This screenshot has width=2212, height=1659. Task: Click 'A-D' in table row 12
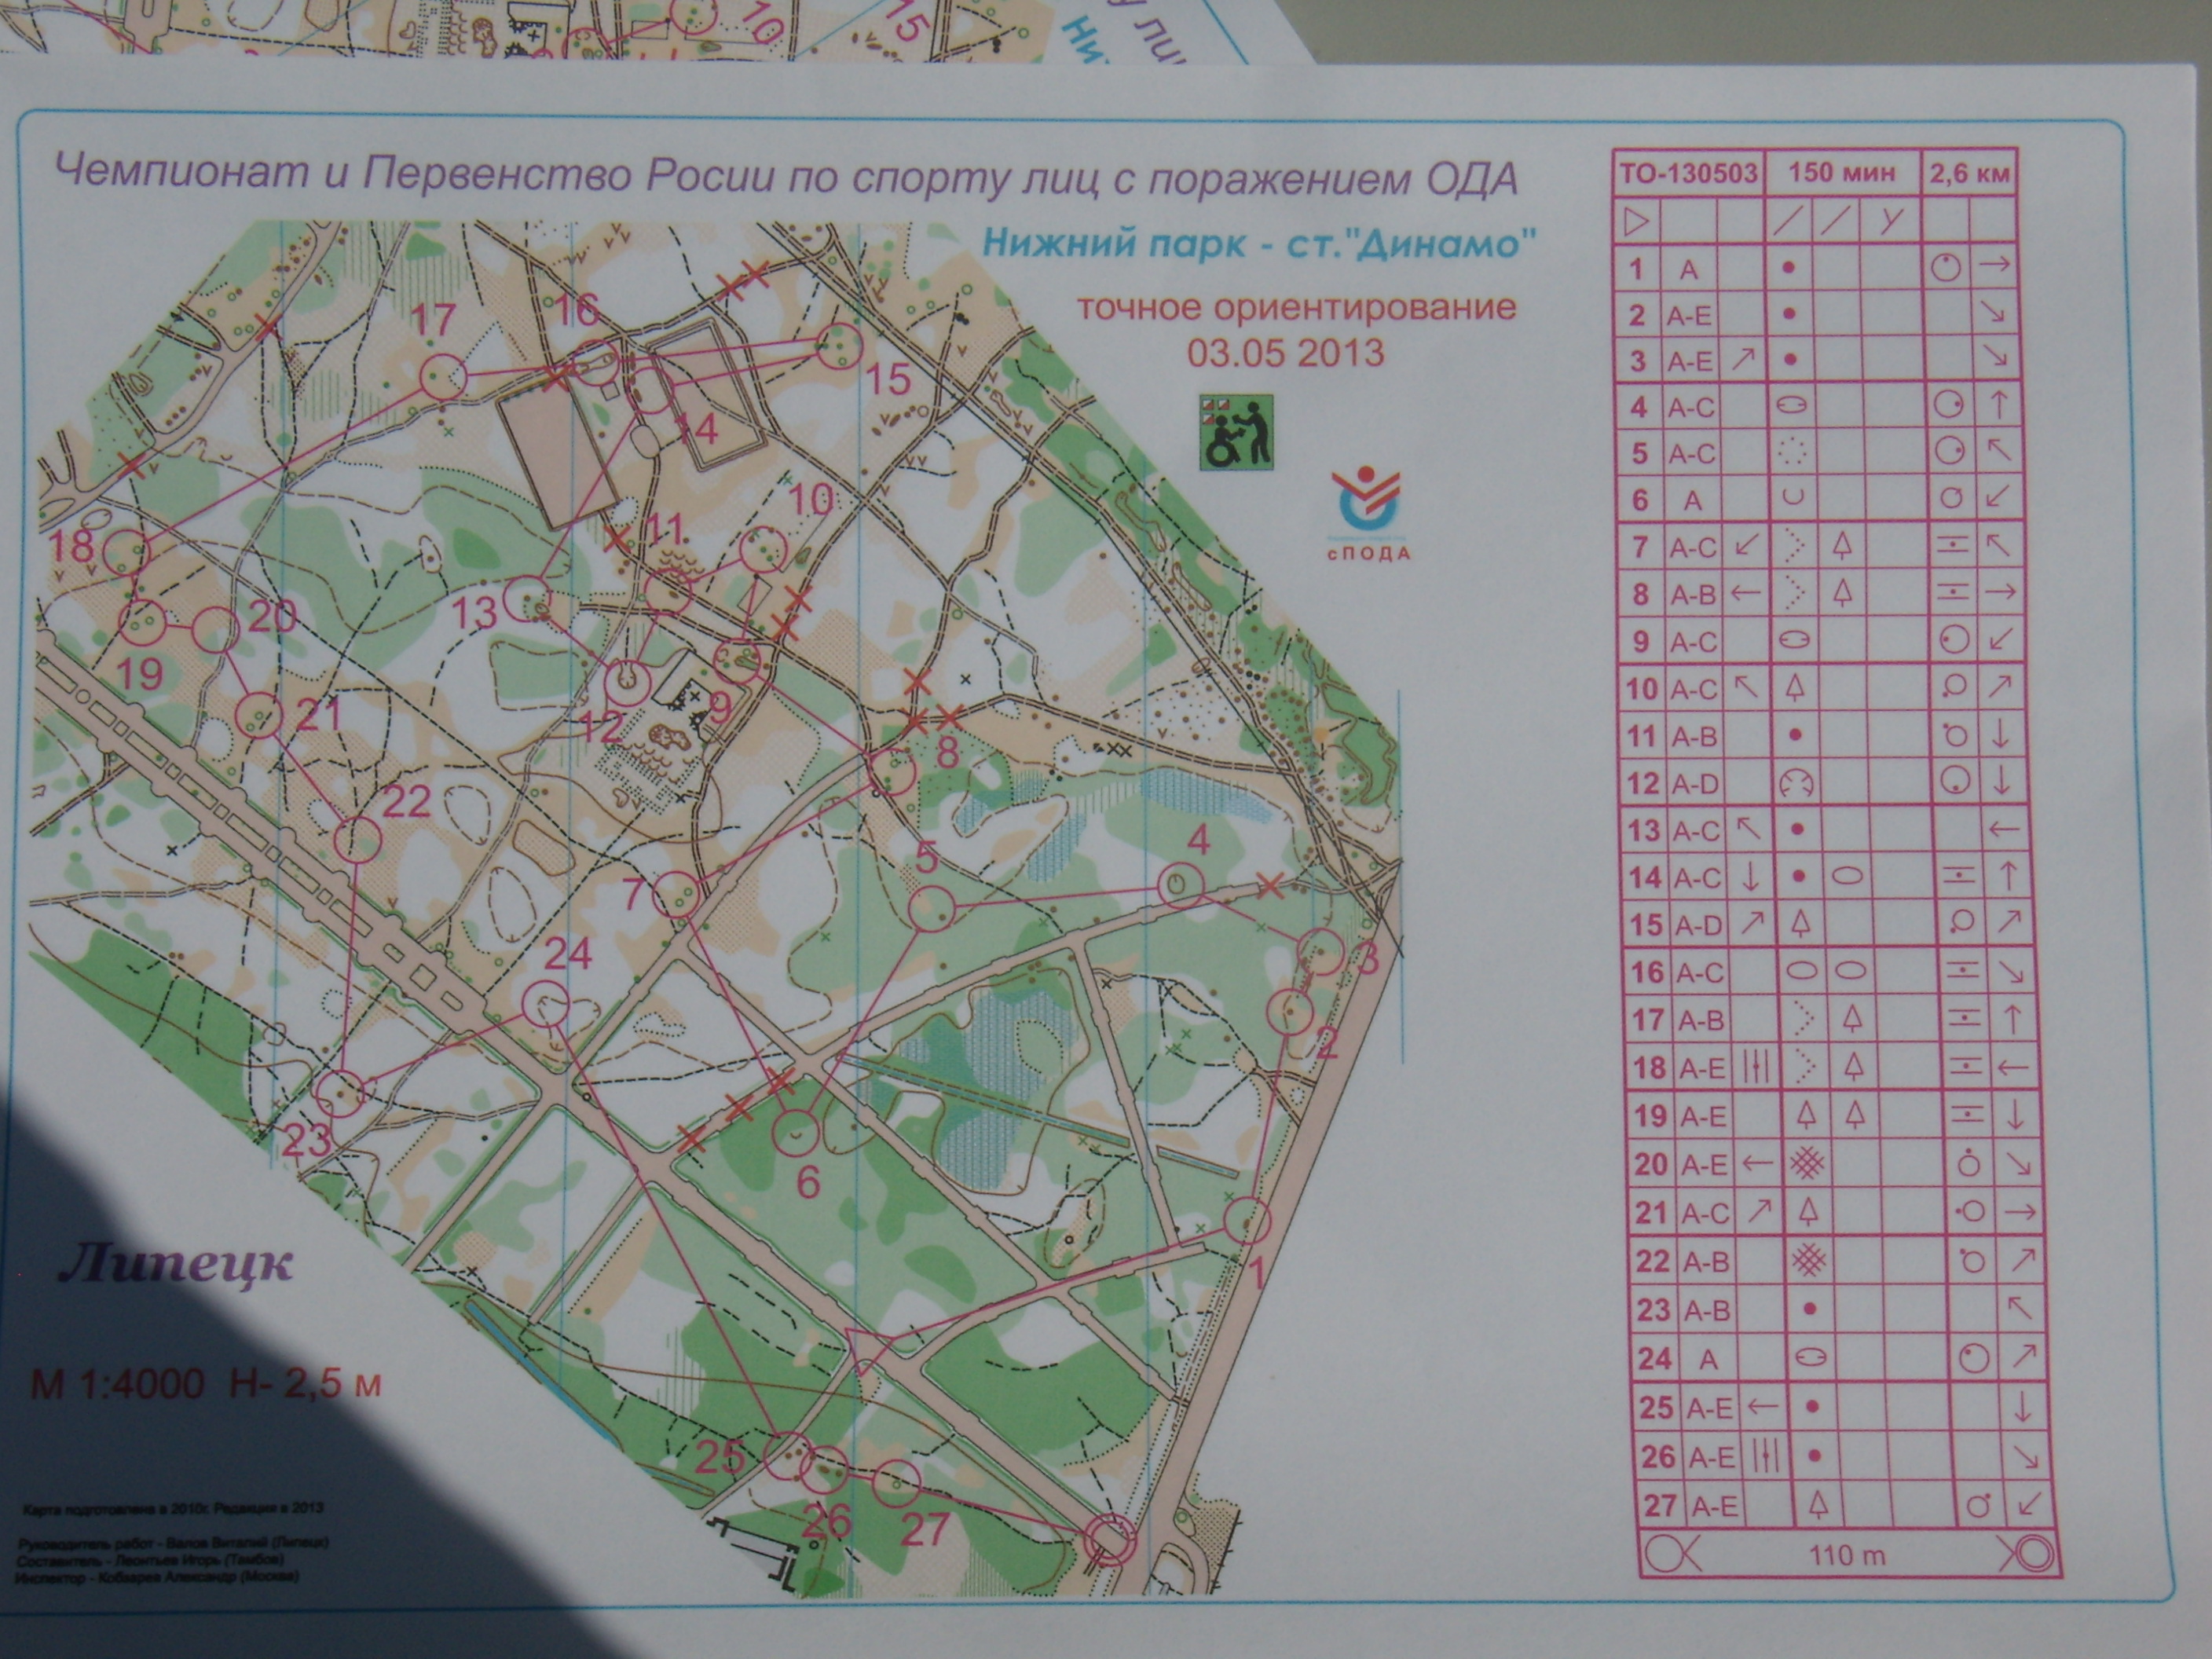click(1694, 783)
